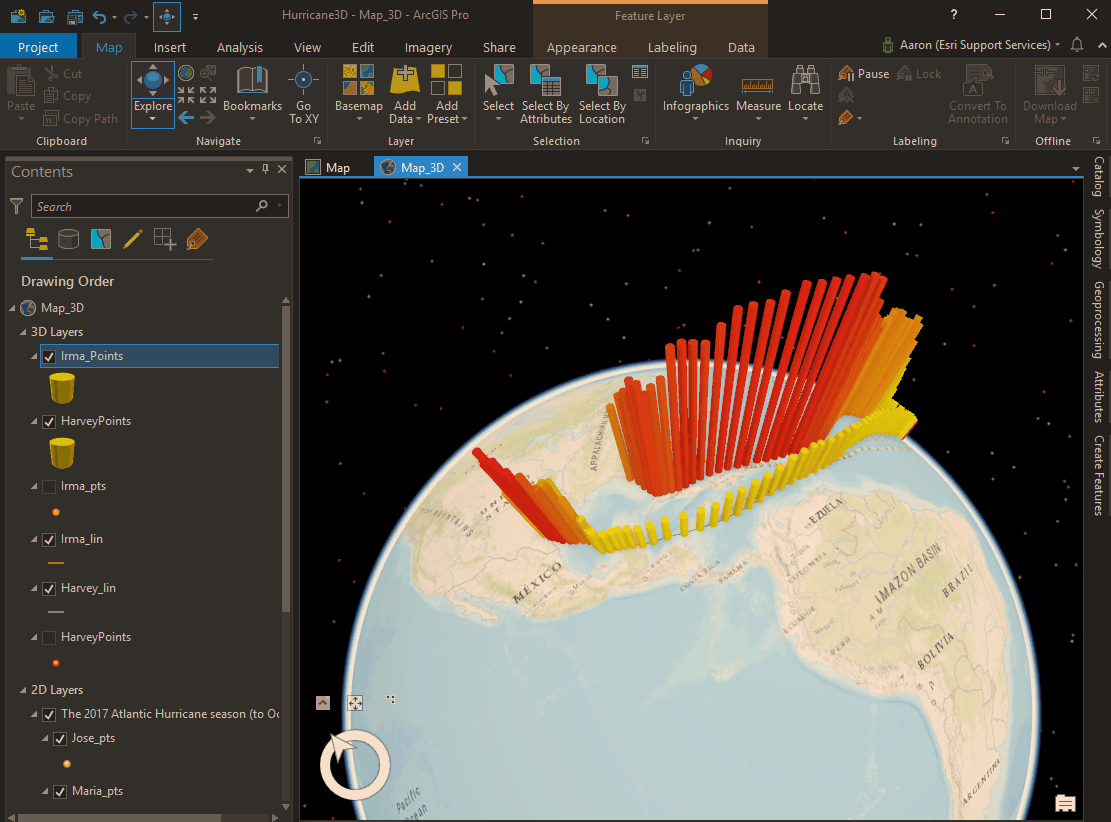Activate the Select tool
This screenshot has width=1111, height=822.
pyautogui.click(x=498, y=93)
